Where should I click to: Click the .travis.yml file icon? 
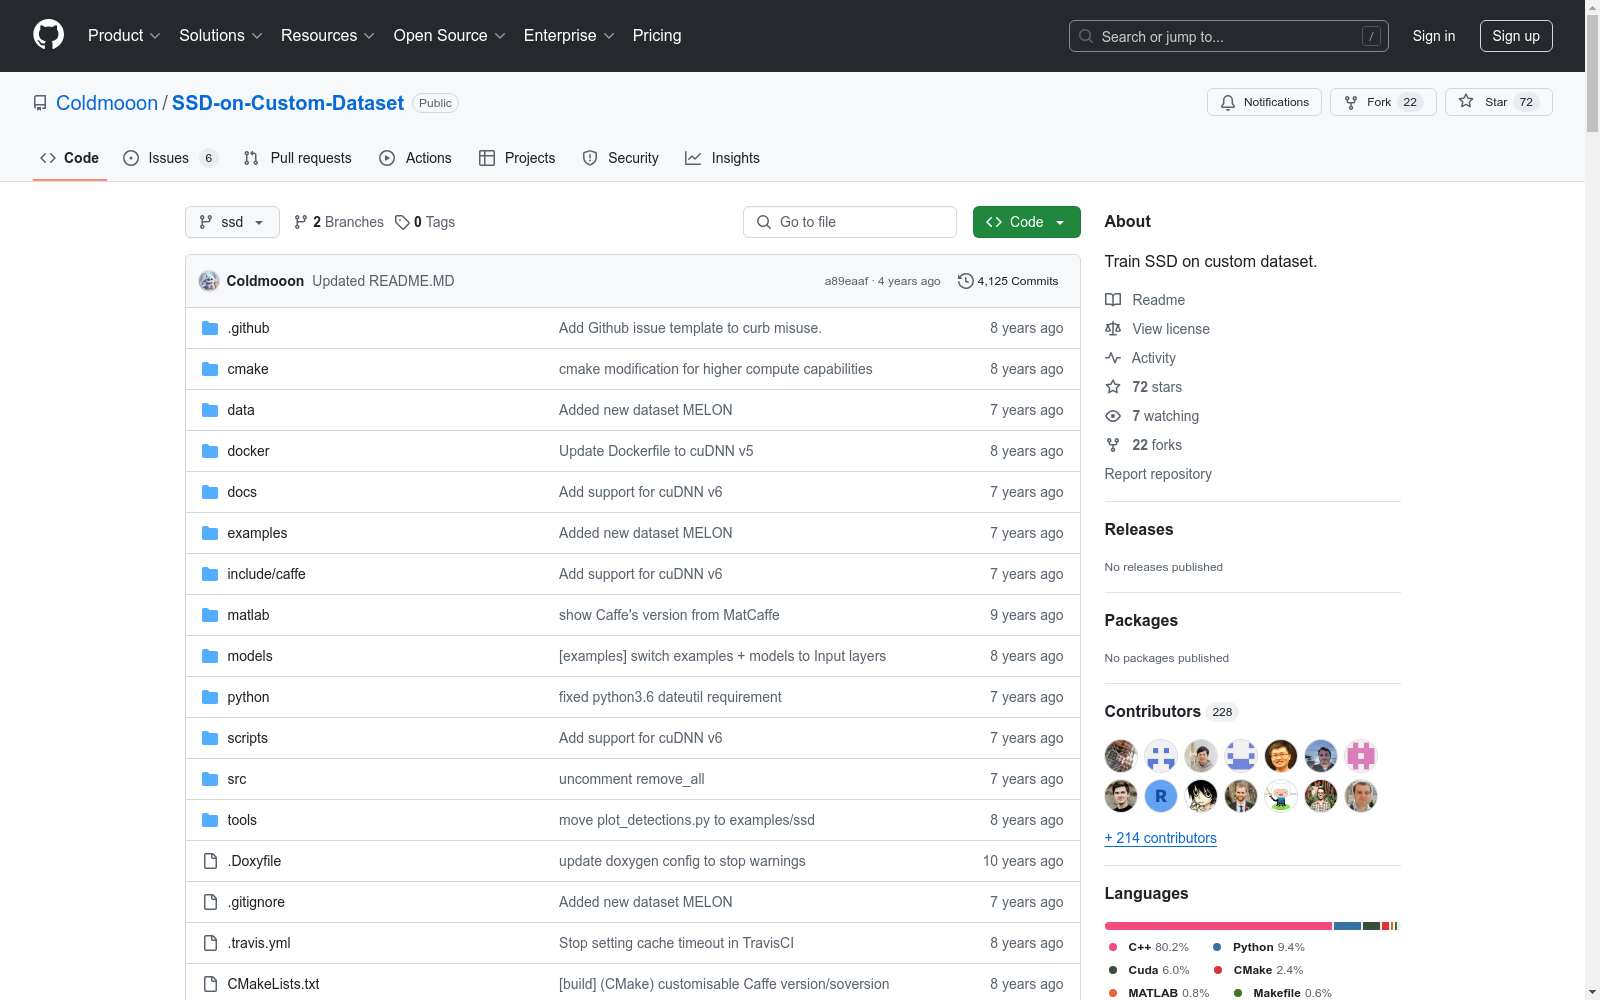click(210, 943)
